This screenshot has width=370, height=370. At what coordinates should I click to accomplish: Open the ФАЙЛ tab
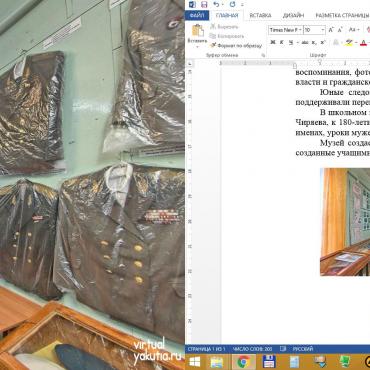(197, 15)
